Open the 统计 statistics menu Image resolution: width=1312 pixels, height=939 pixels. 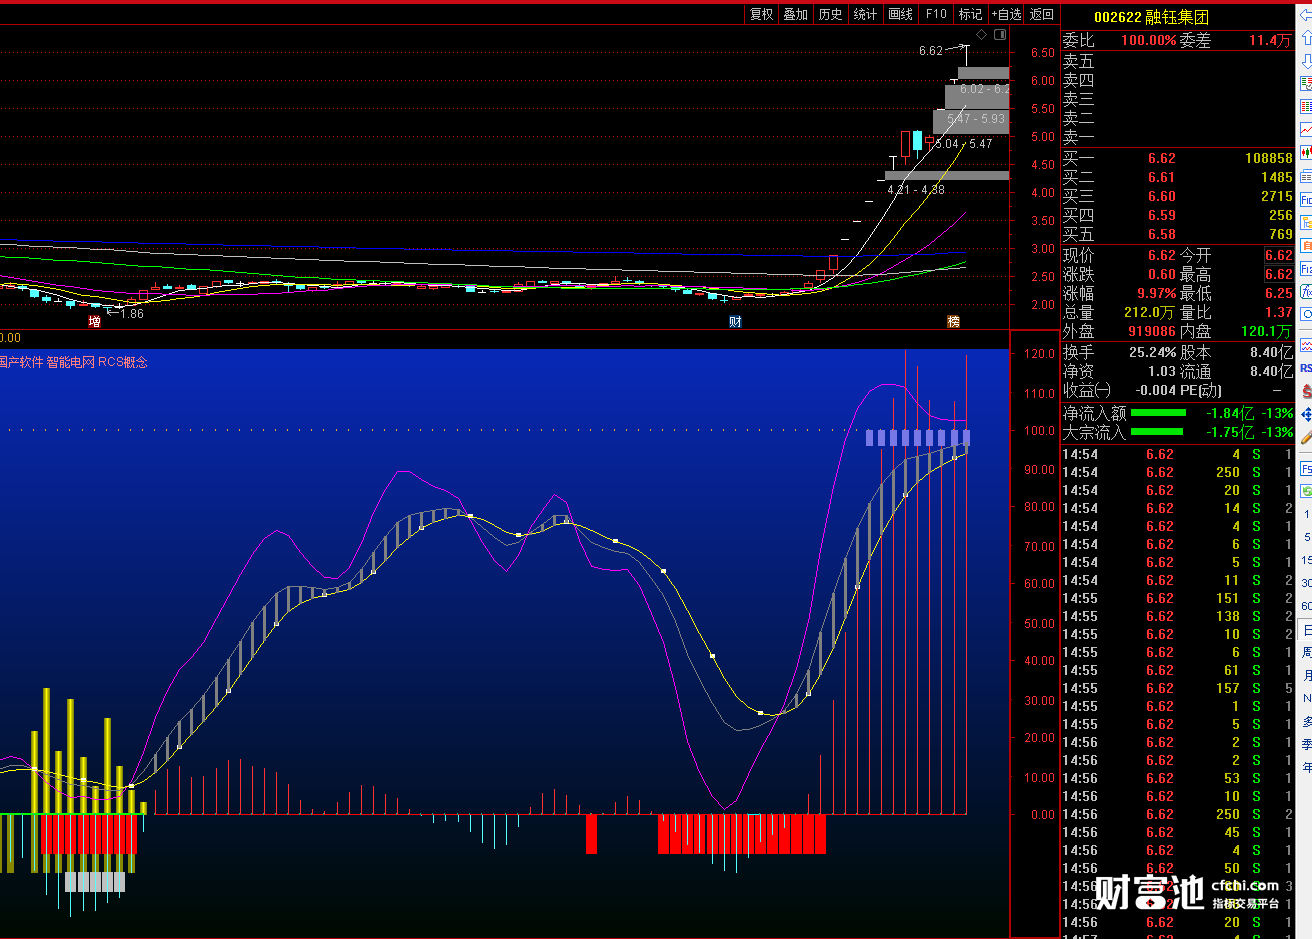[865, 14]
